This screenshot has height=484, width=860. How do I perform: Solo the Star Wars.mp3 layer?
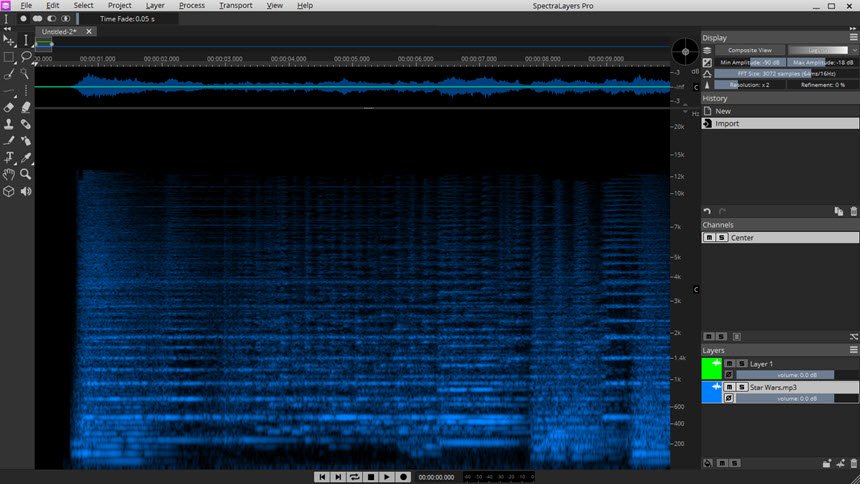point(742,387)
